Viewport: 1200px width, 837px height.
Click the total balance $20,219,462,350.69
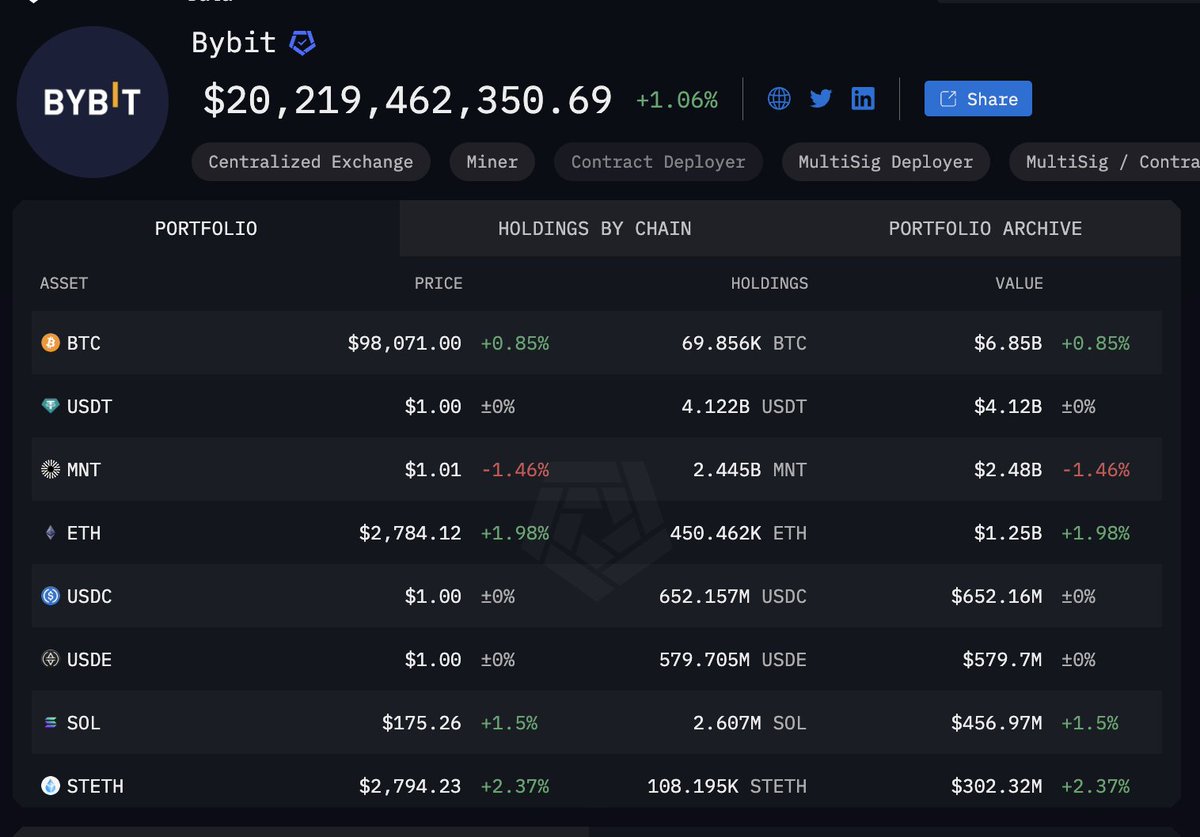(x=407, y=100)
